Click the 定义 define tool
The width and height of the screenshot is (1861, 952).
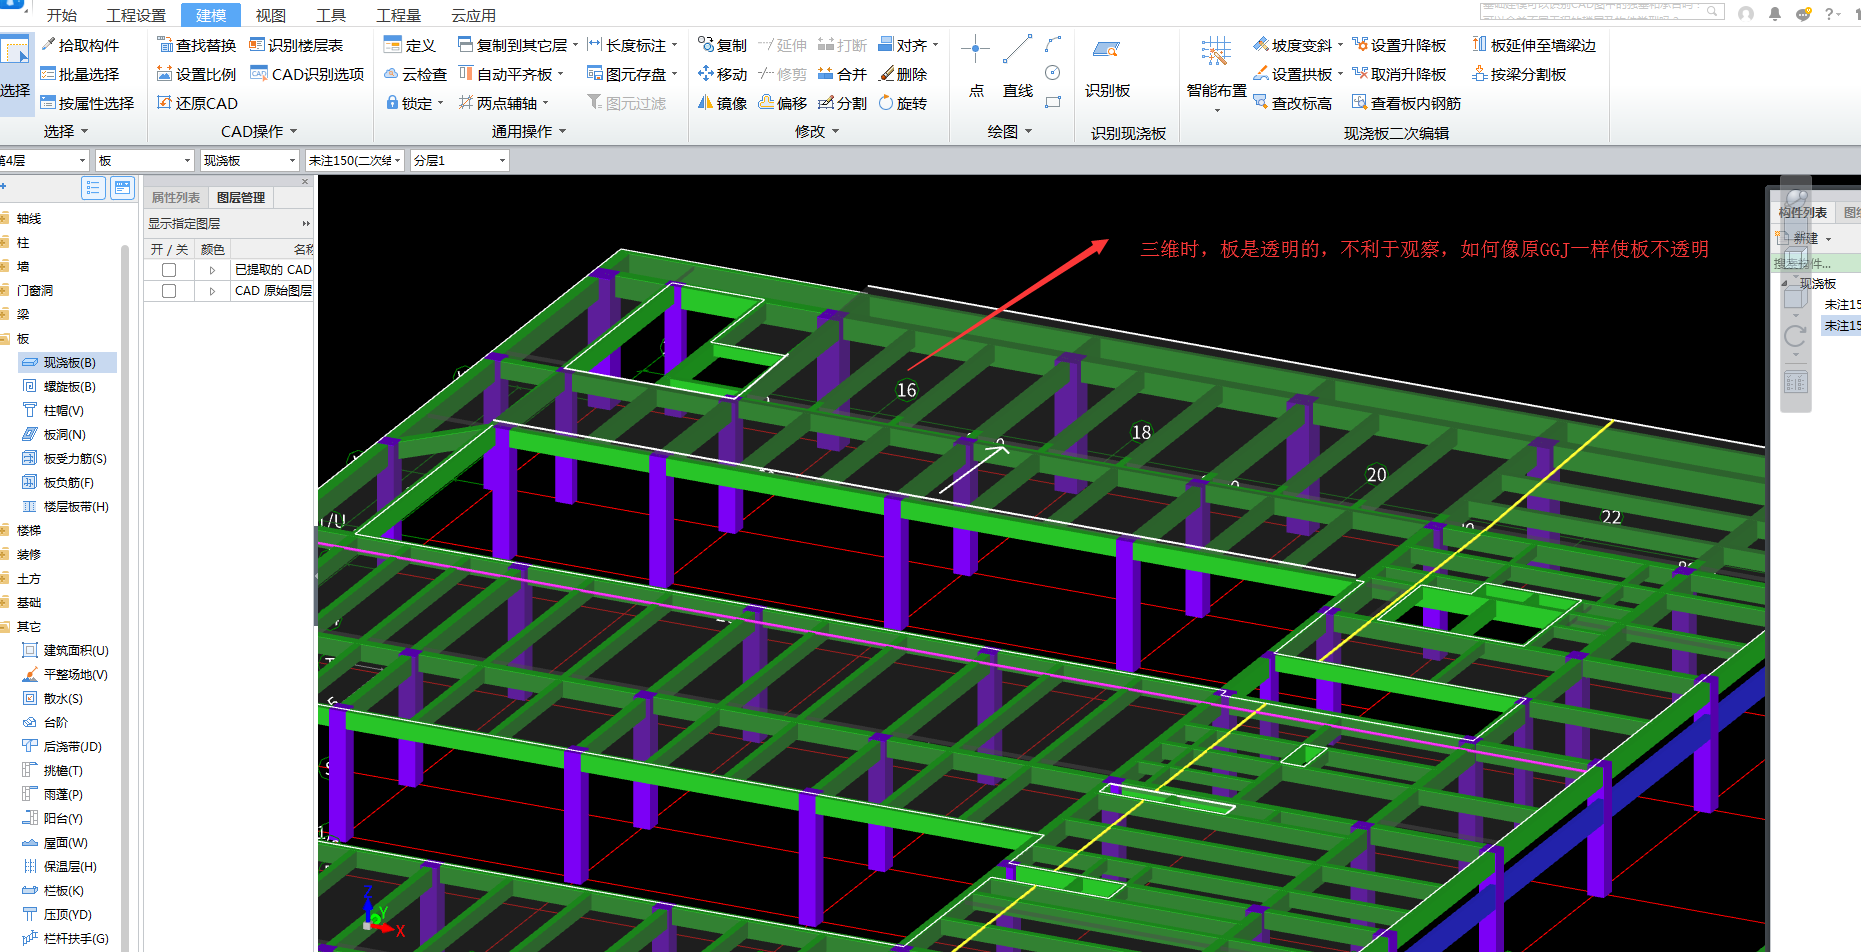410,45
